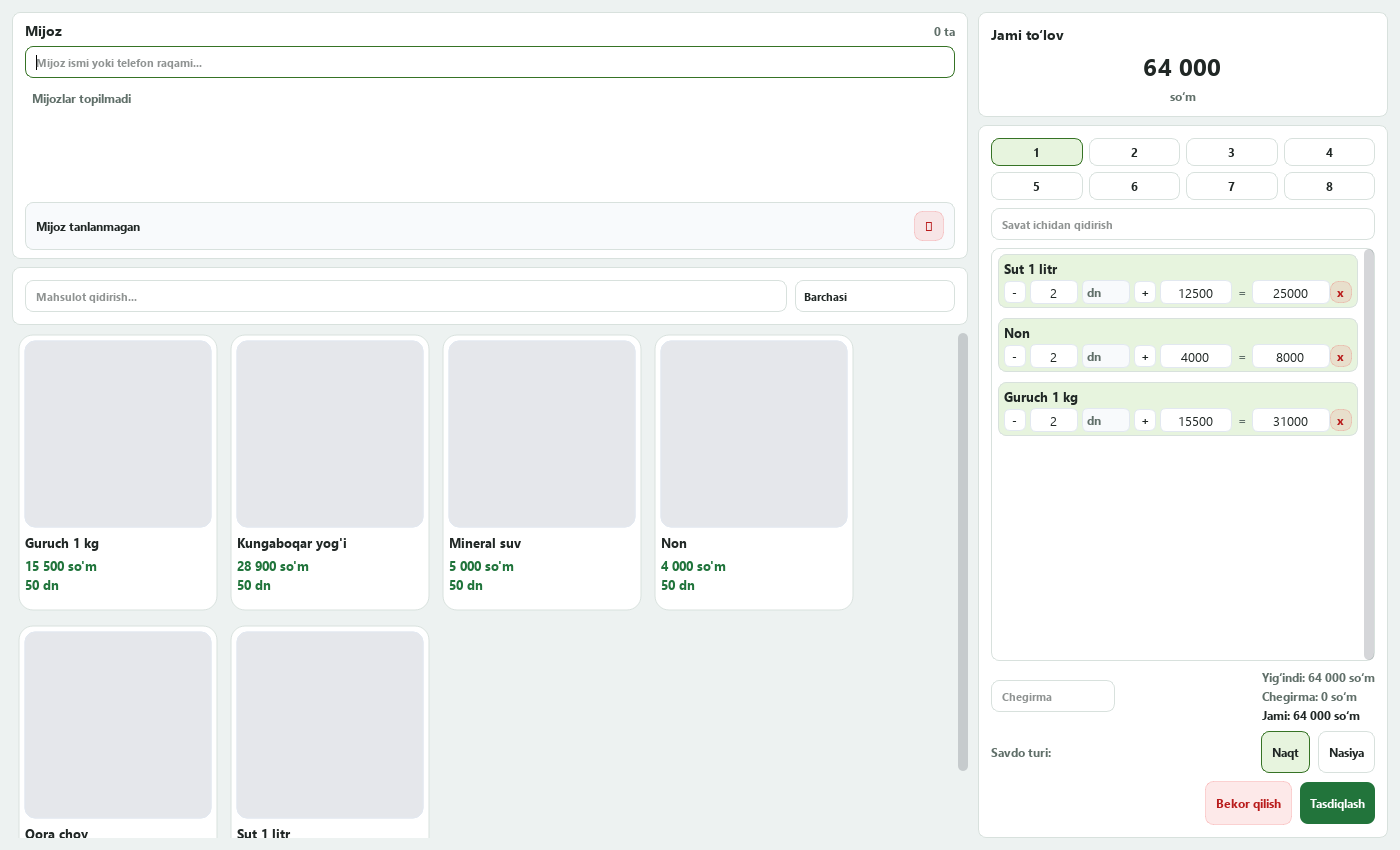Open the dn unit selector for Guruch
This screenshot has height=850, width=1400.
[x=1106, y=420]
